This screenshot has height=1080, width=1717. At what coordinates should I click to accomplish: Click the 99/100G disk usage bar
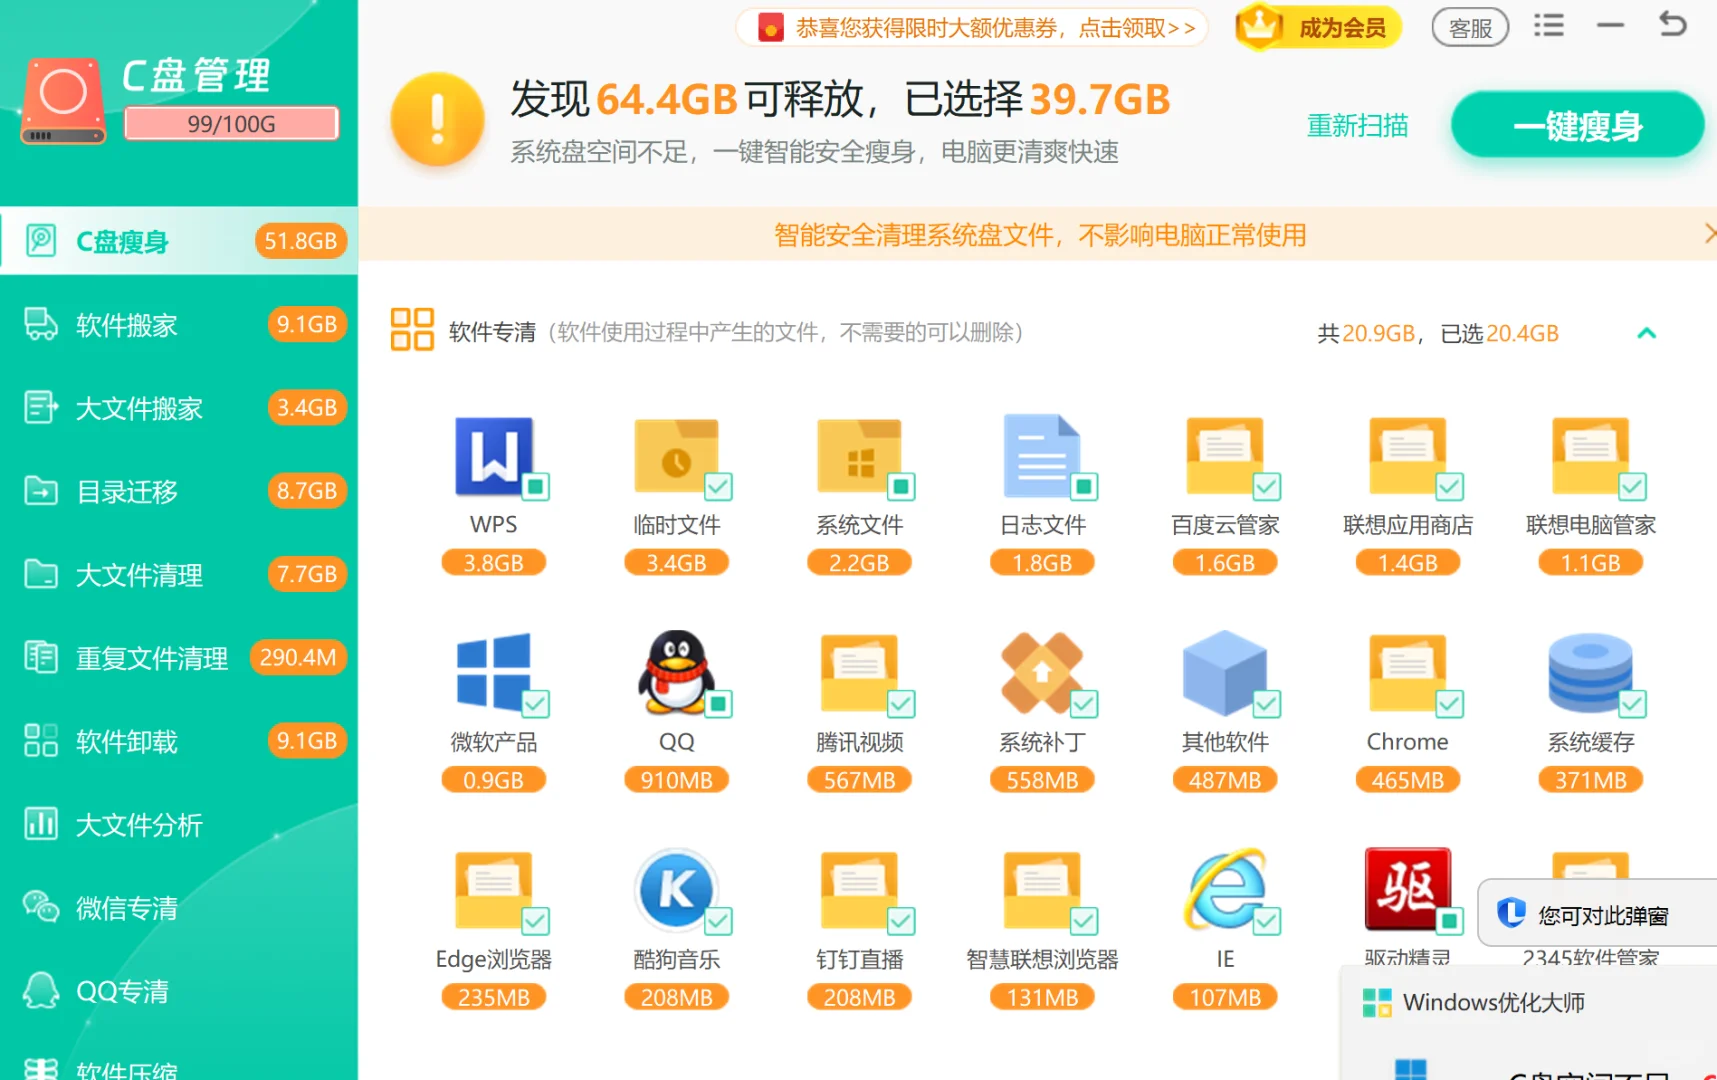230,123
